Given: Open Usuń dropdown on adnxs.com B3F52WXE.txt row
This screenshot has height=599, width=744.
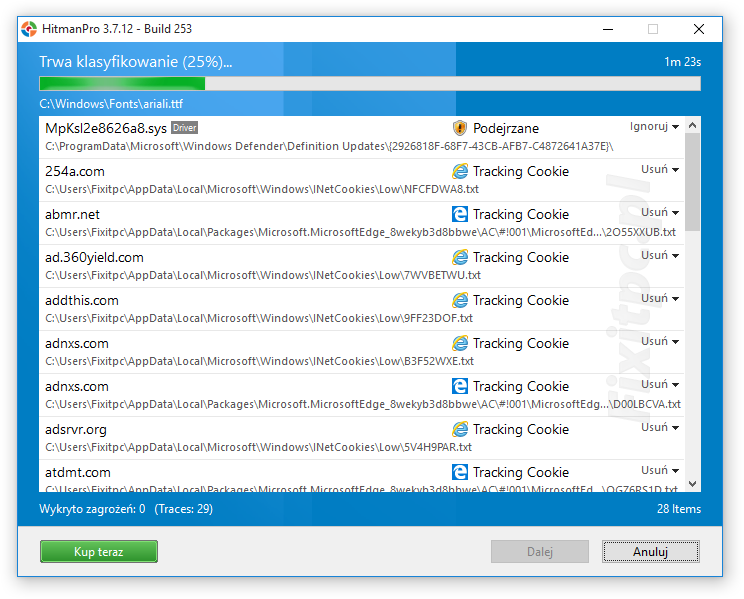Looking at the screenshot, I should coord(660,341).
